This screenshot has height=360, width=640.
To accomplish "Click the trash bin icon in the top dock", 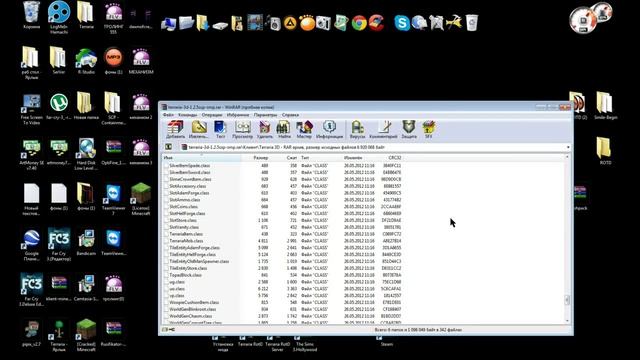I will pos(471,23).
